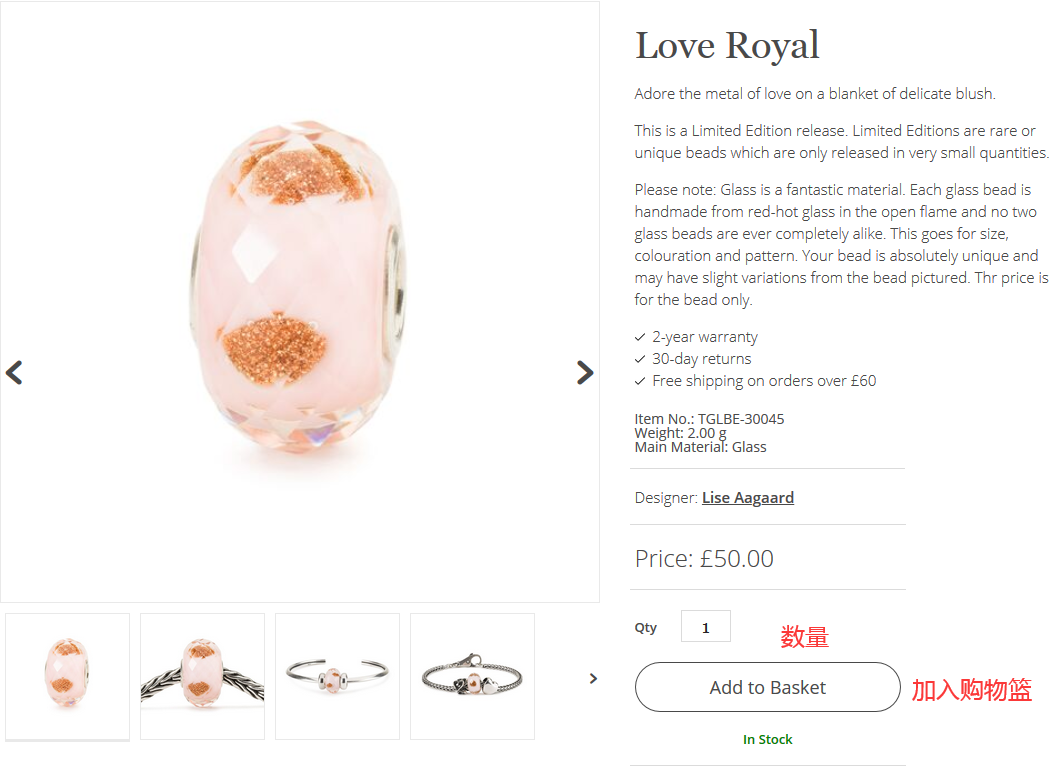Click the previous image arrow on the gallery
Screen dimensions: 1064x767
click(x=14, y=373)
